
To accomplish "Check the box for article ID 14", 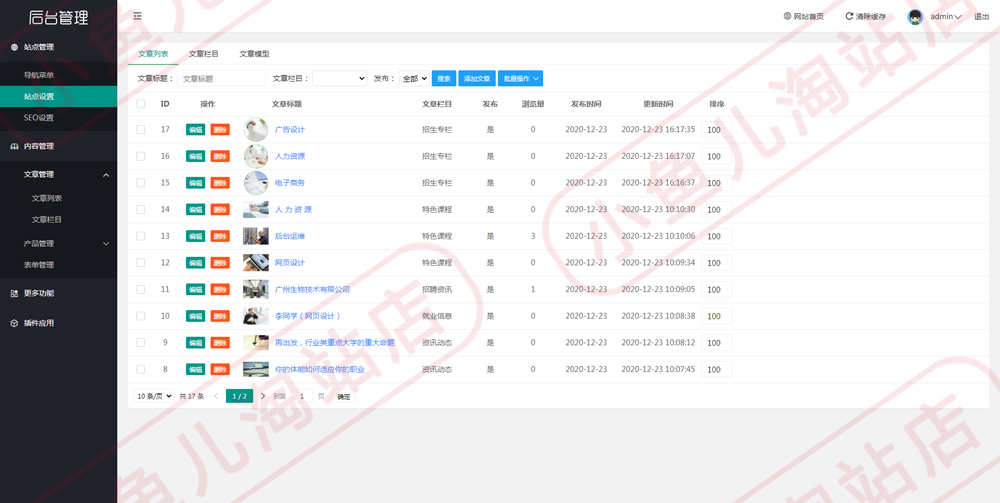I will tap(140, 209).
